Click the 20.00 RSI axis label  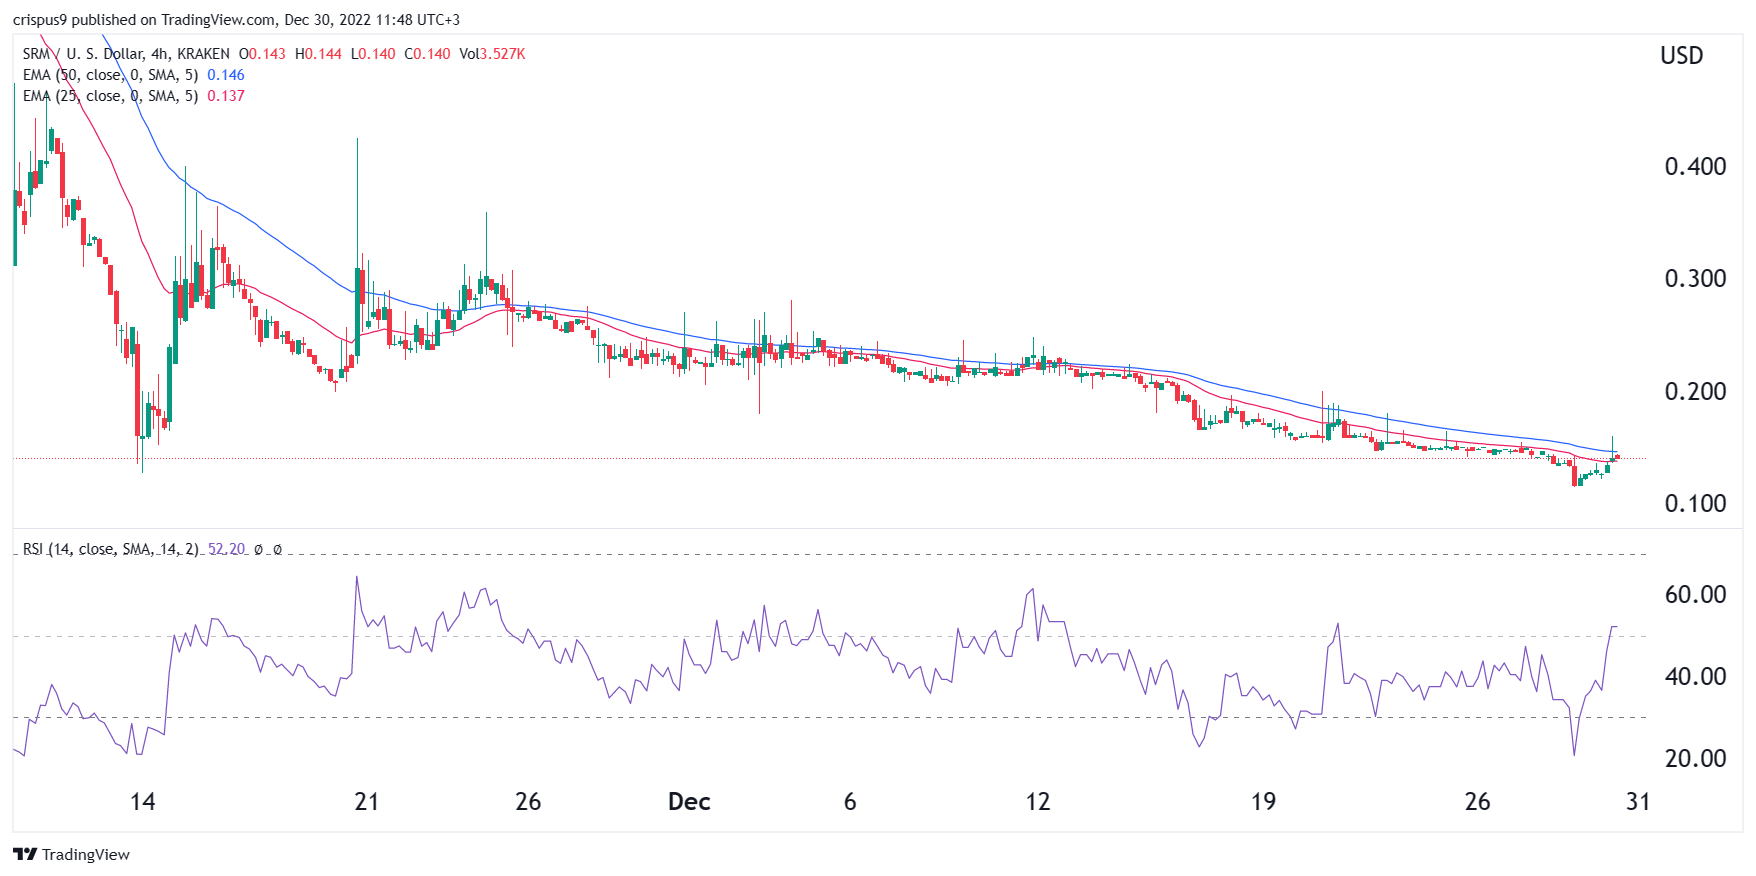(x=1695, y=759)
